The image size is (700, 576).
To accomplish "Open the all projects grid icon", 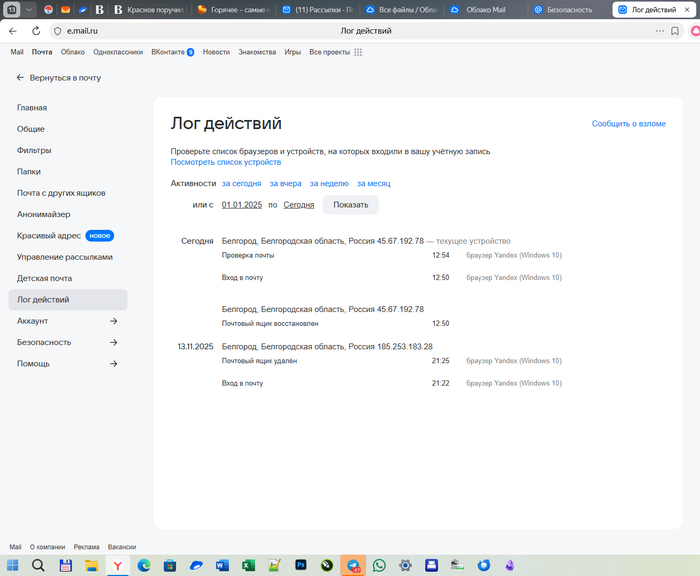I will click(358, 52).
